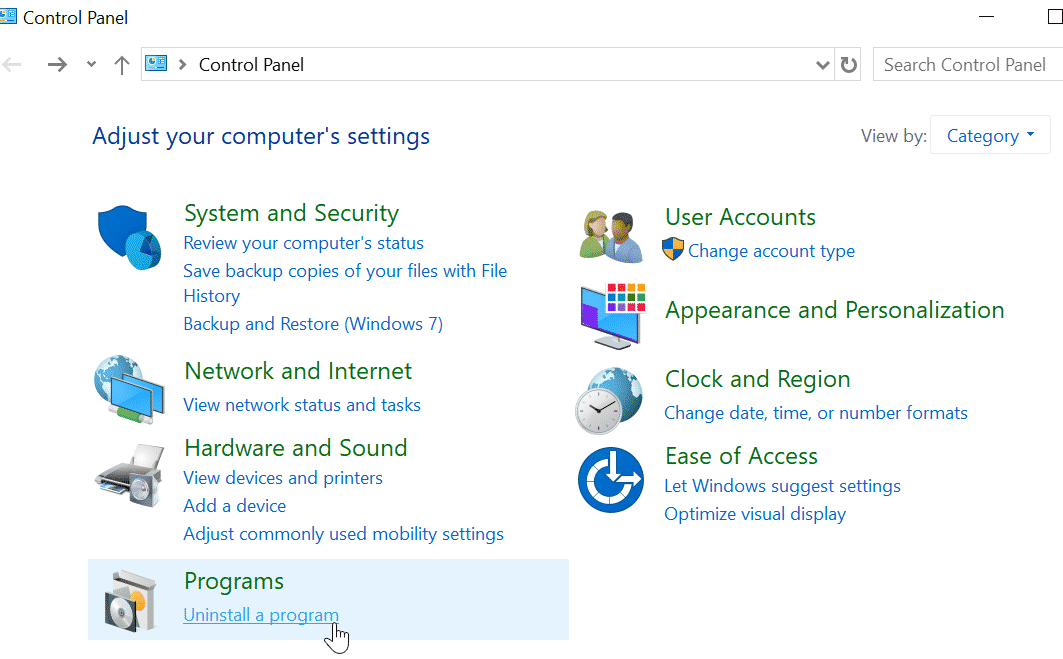The image size is (1063, 659).
Task: Open Change account type link
Action: click(x=771, y=251)
